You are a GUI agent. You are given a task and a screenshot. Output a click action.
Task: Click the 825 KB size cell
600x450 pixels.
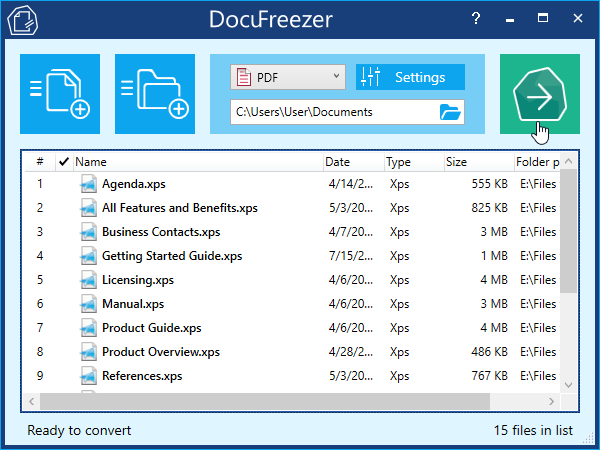click(x=489, y=208)
